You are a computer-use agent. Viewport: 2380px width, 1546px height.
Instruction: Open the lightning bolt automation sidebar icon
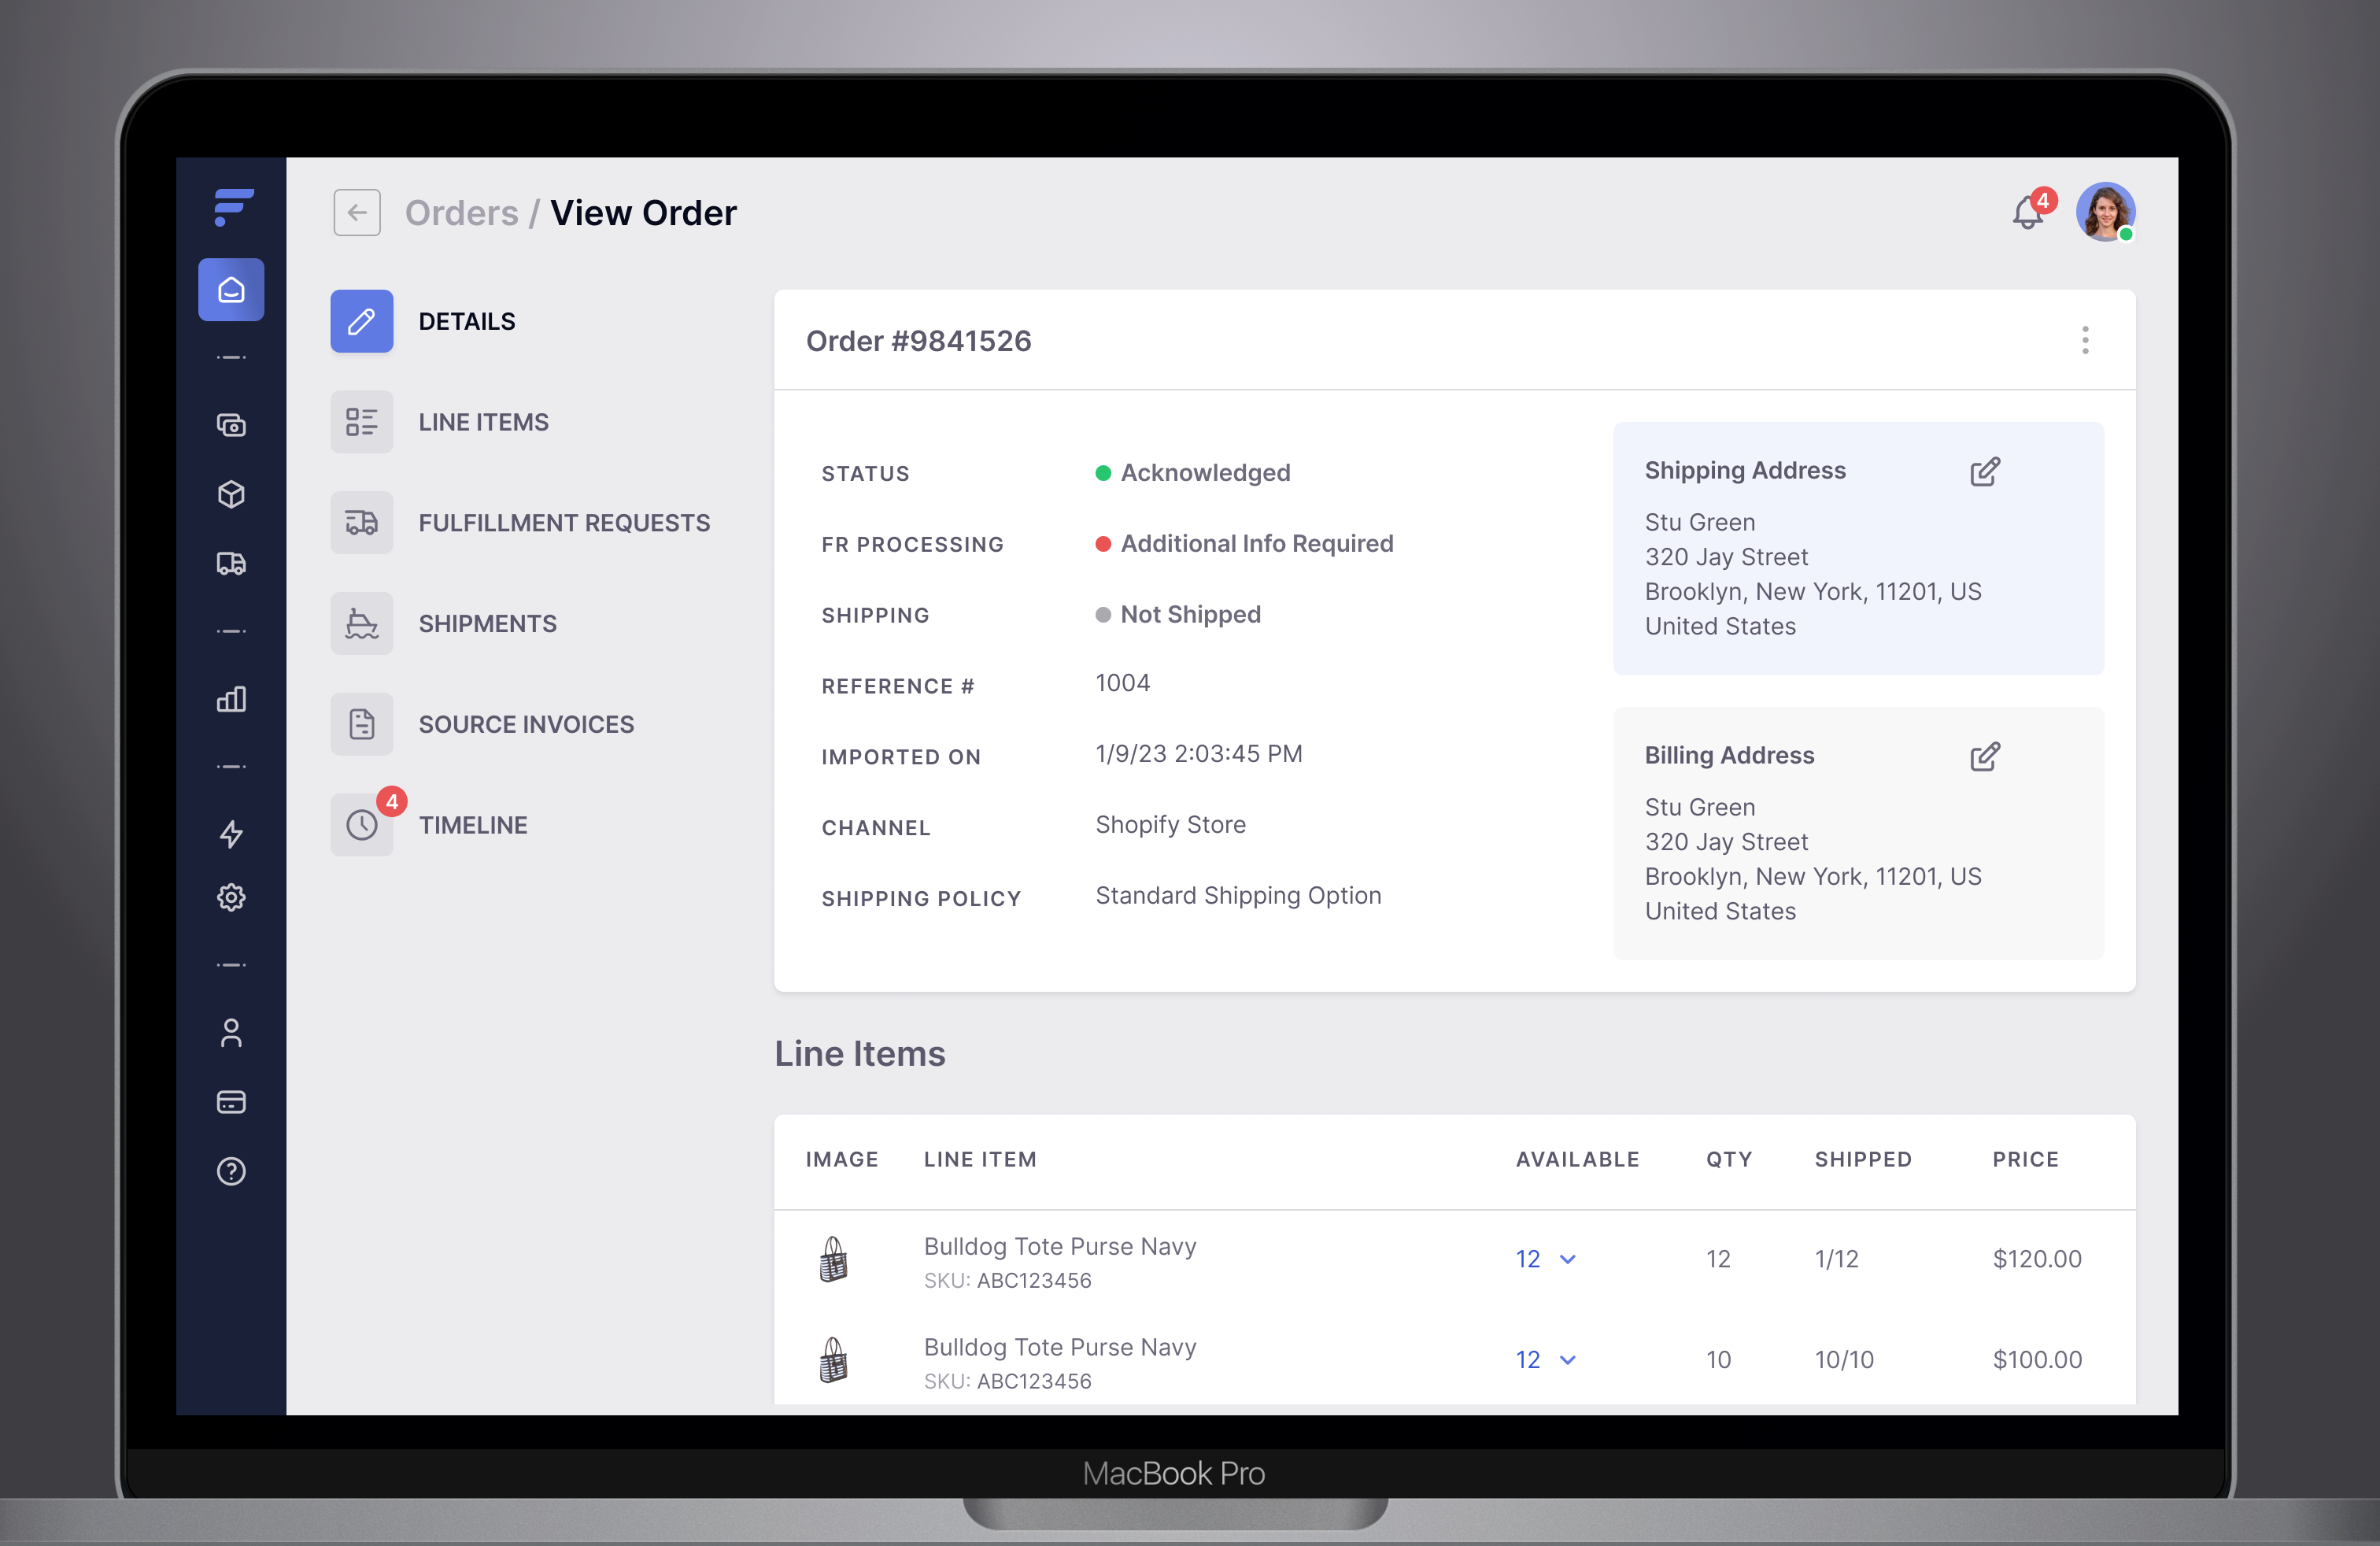[x=231, y=833]
